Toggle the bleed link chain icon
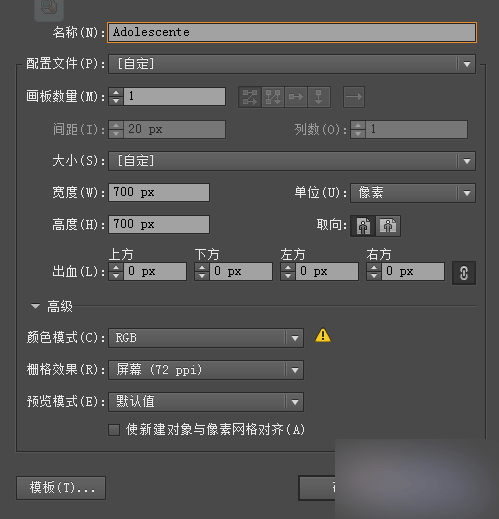 click(x=464, y=273)
